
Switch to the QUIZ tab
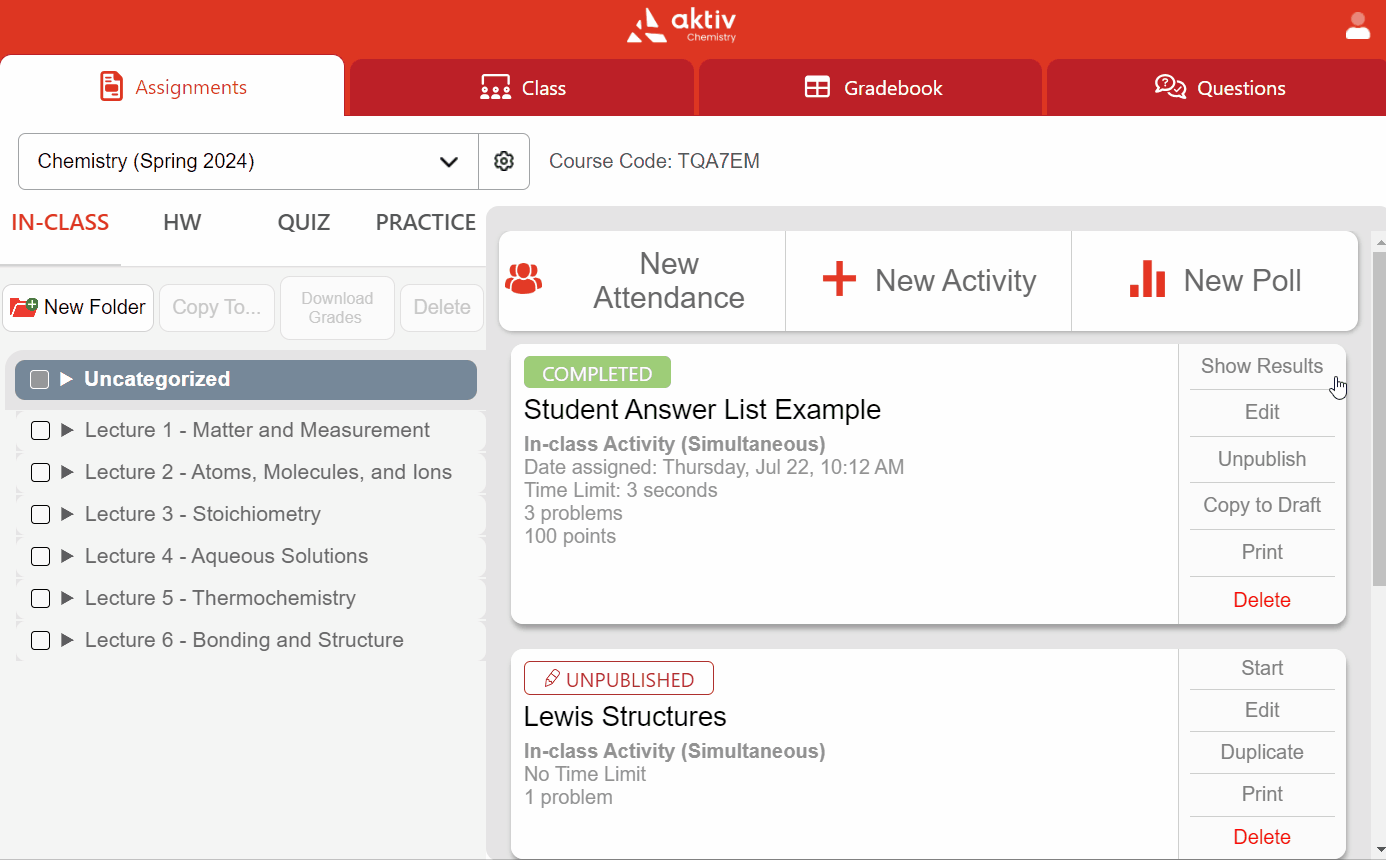click(303, 222)
